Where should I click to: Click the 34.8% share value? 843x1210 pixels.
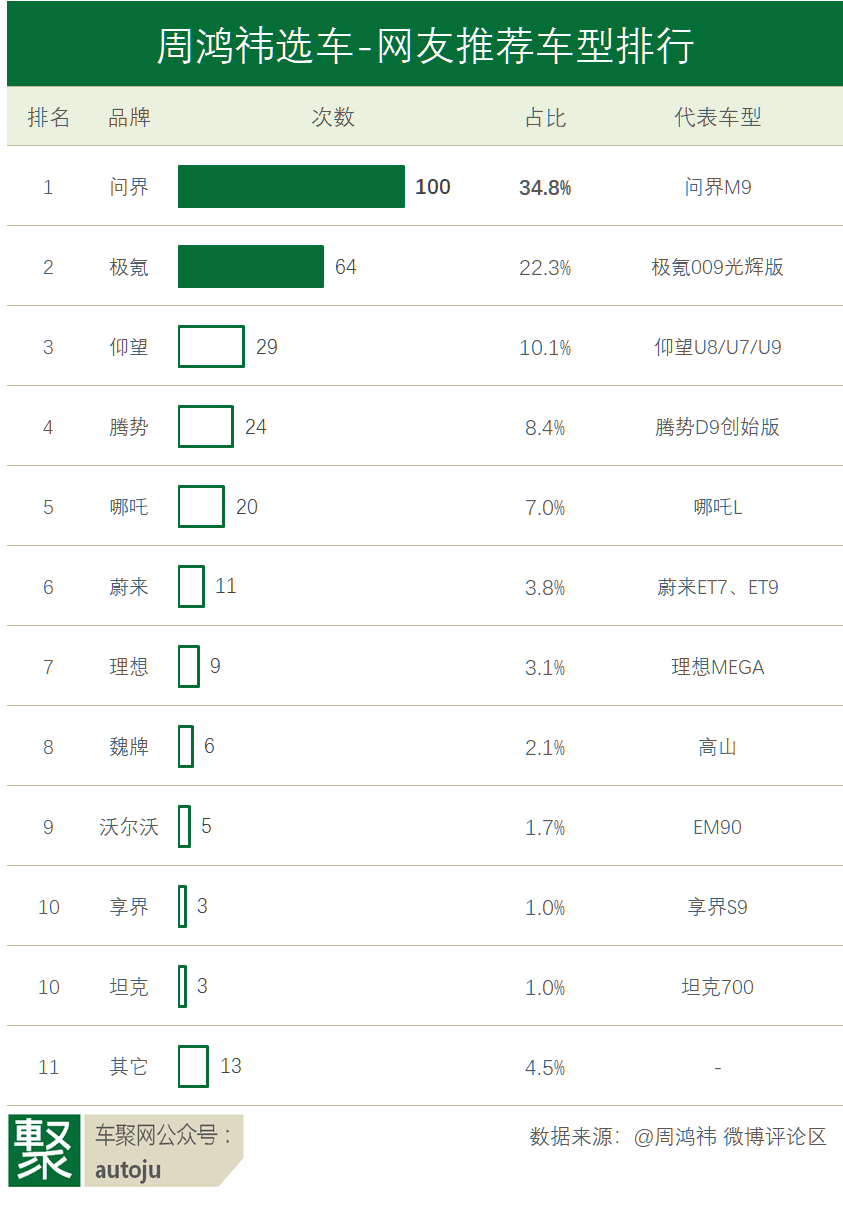(x=545, y=187)
